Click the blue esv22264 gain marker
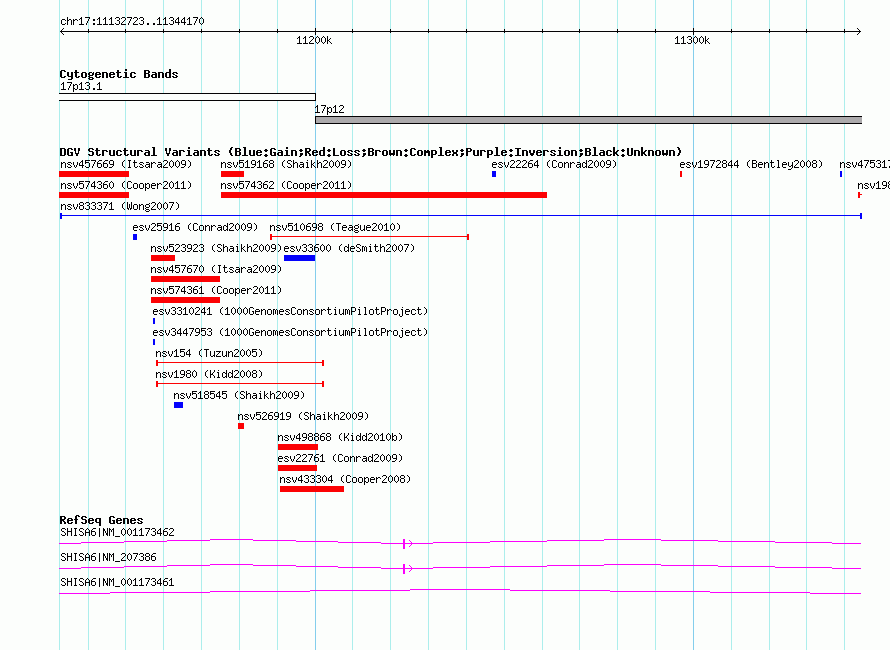Screen dimensions: 890x650 pyautogui.click(x=494, y=174)
